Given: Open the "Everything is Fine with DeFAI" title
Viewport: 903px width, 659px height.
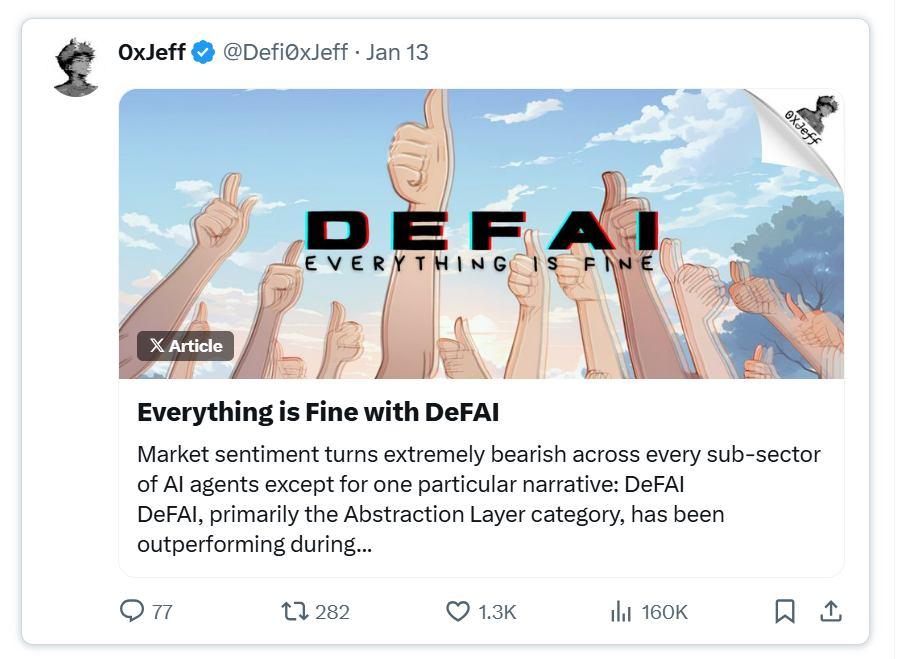Looking at the screenshot, I should [317, 412].
